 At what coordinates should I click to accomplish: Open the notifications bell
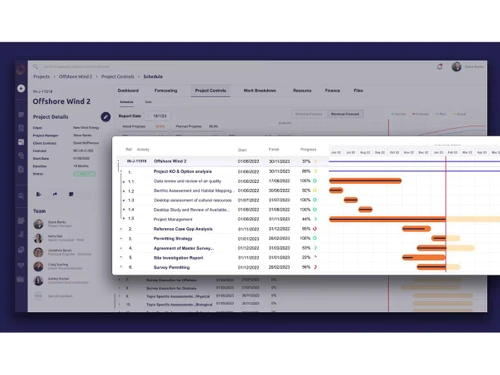(440, 66)
